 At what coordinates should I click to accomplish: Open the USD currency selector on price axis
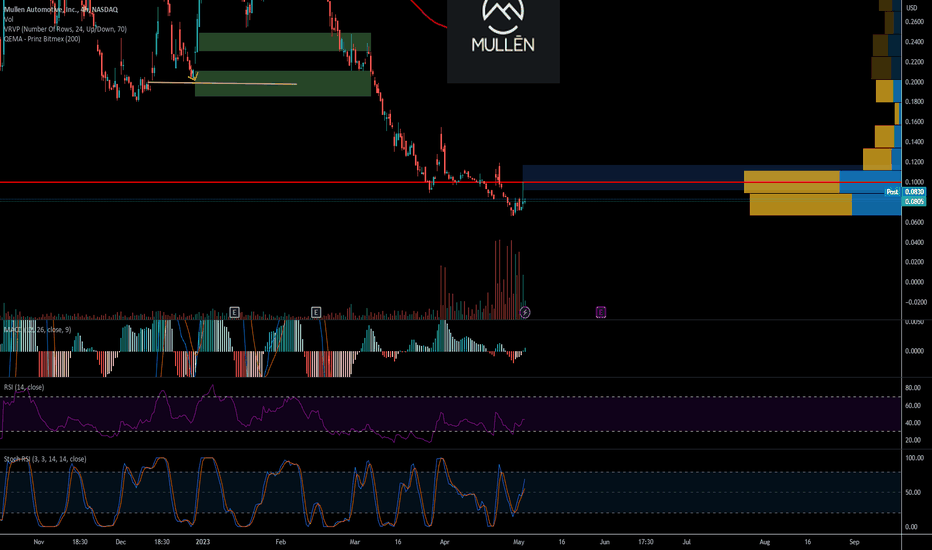pos(912,8)
